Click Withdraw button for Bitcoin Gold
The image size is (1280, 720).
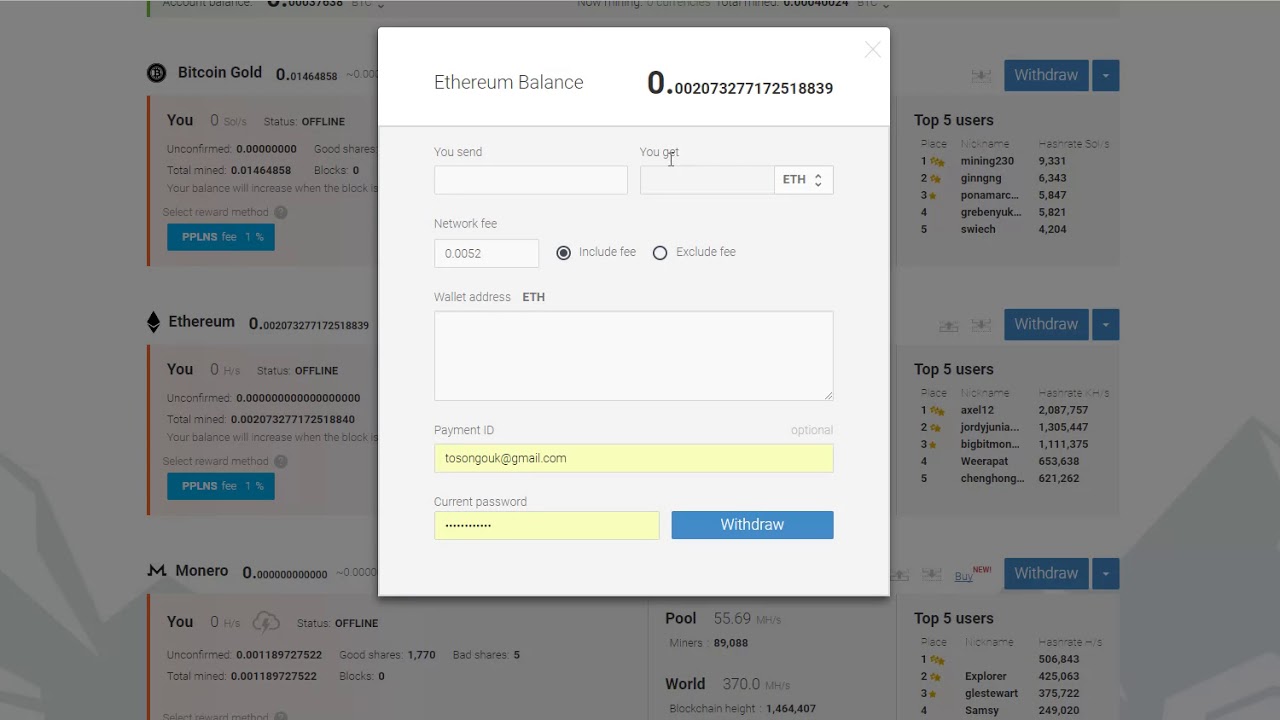(x=1046, y=75)
